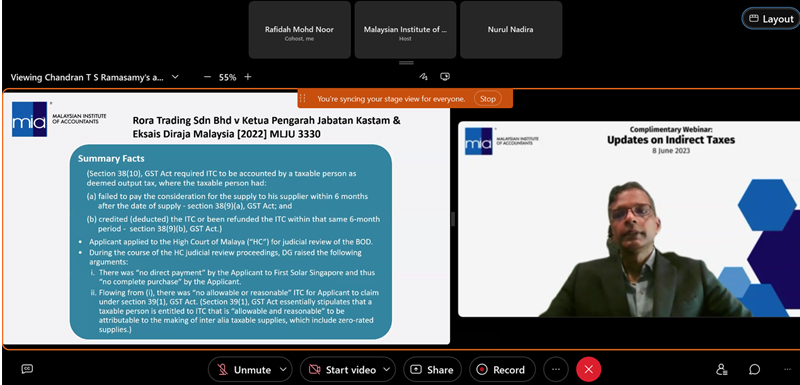Open the Layout menu
The width and height of the screenshot is (800, 385).
point(770,19)
